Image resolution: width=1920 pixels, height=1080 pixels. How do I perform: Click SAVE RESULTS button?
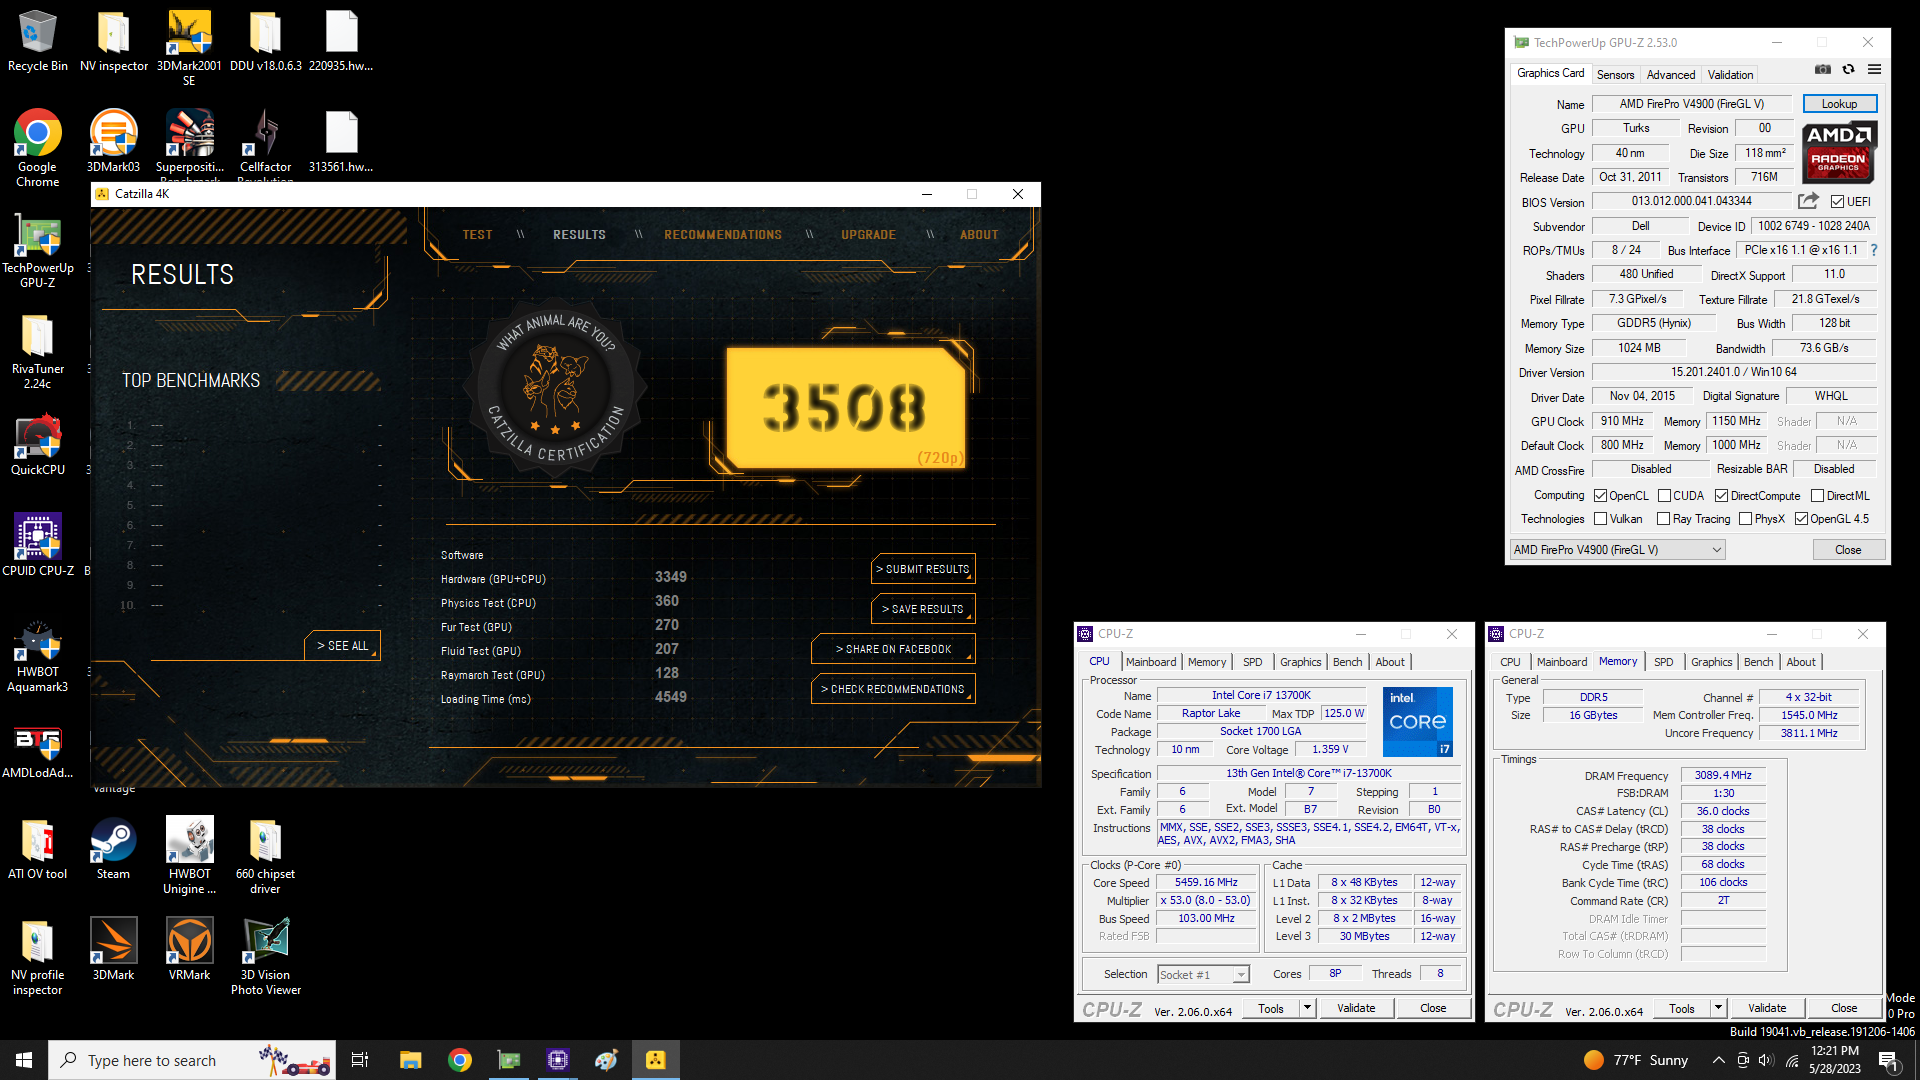[x=923, y=609]
